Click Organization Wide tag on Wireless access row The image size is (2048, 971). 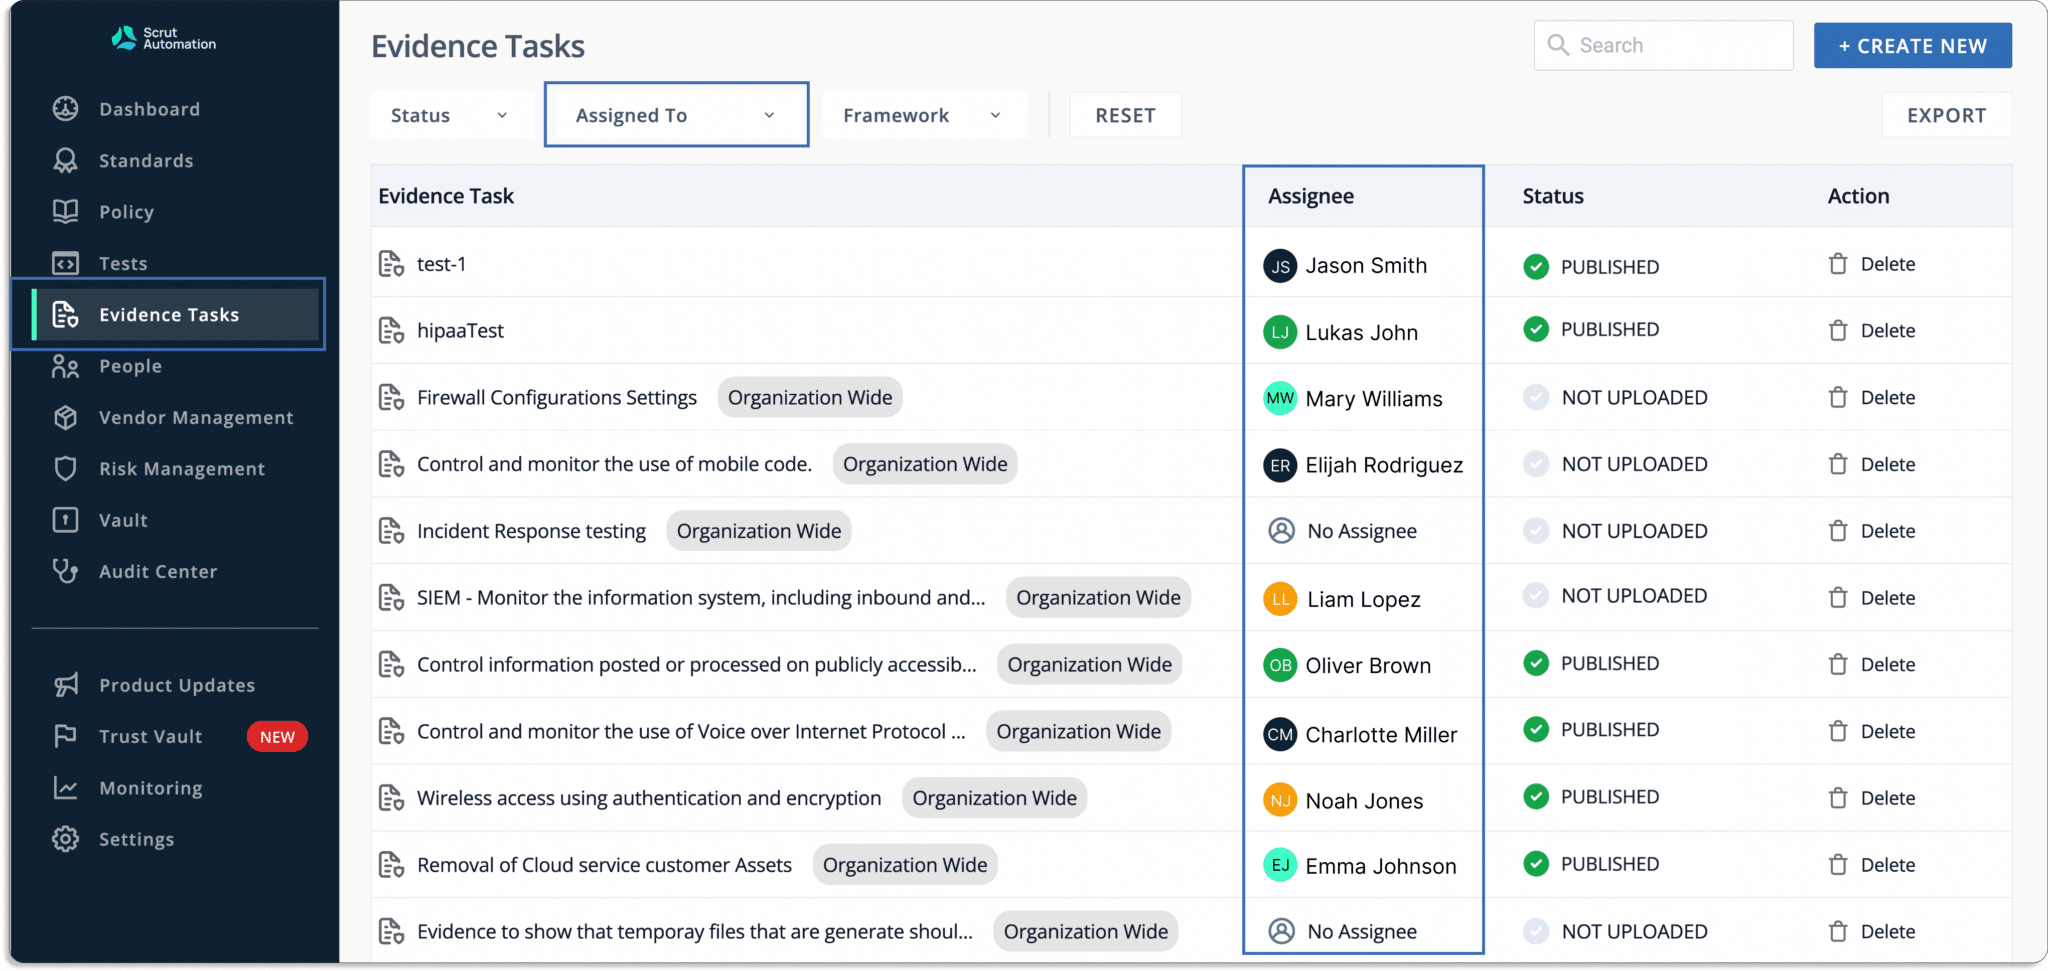(x=994, y=798)
